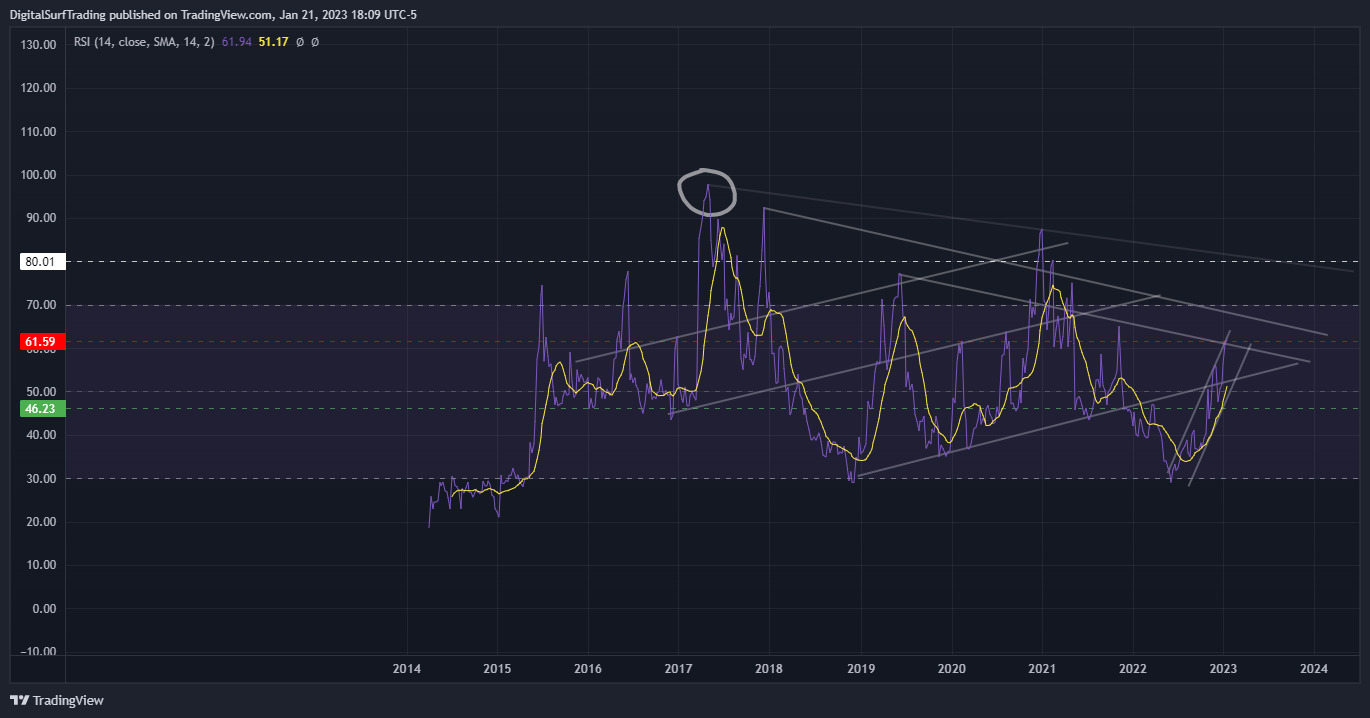This screenshot has width=1370, height=718.
Task: Click the 2019 year label
Action: point(860,668)
